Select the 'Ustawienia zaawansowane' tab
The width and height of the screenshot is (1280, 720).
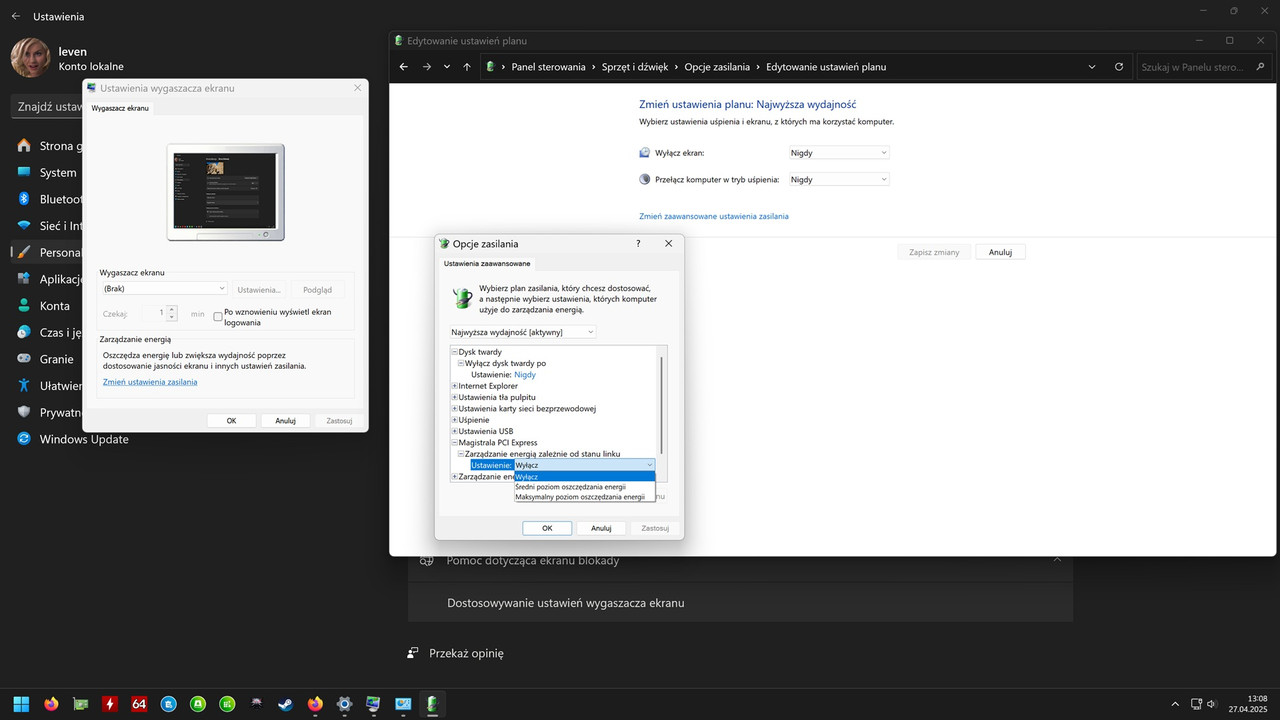click(487, 264)
